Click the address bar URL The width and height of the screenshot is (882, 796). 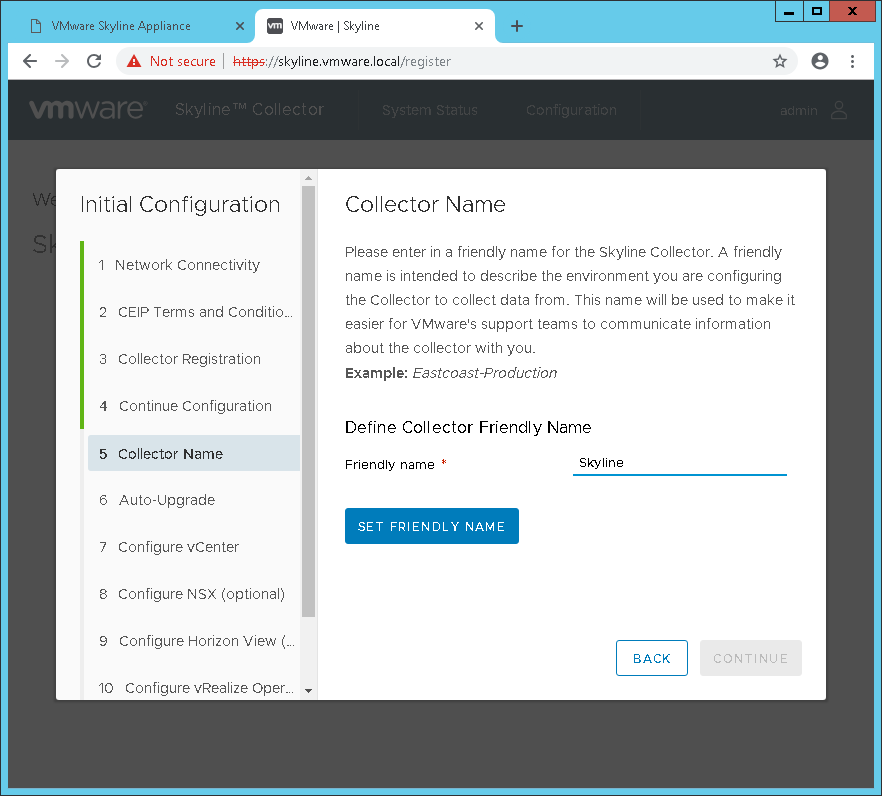pos(341,61)
